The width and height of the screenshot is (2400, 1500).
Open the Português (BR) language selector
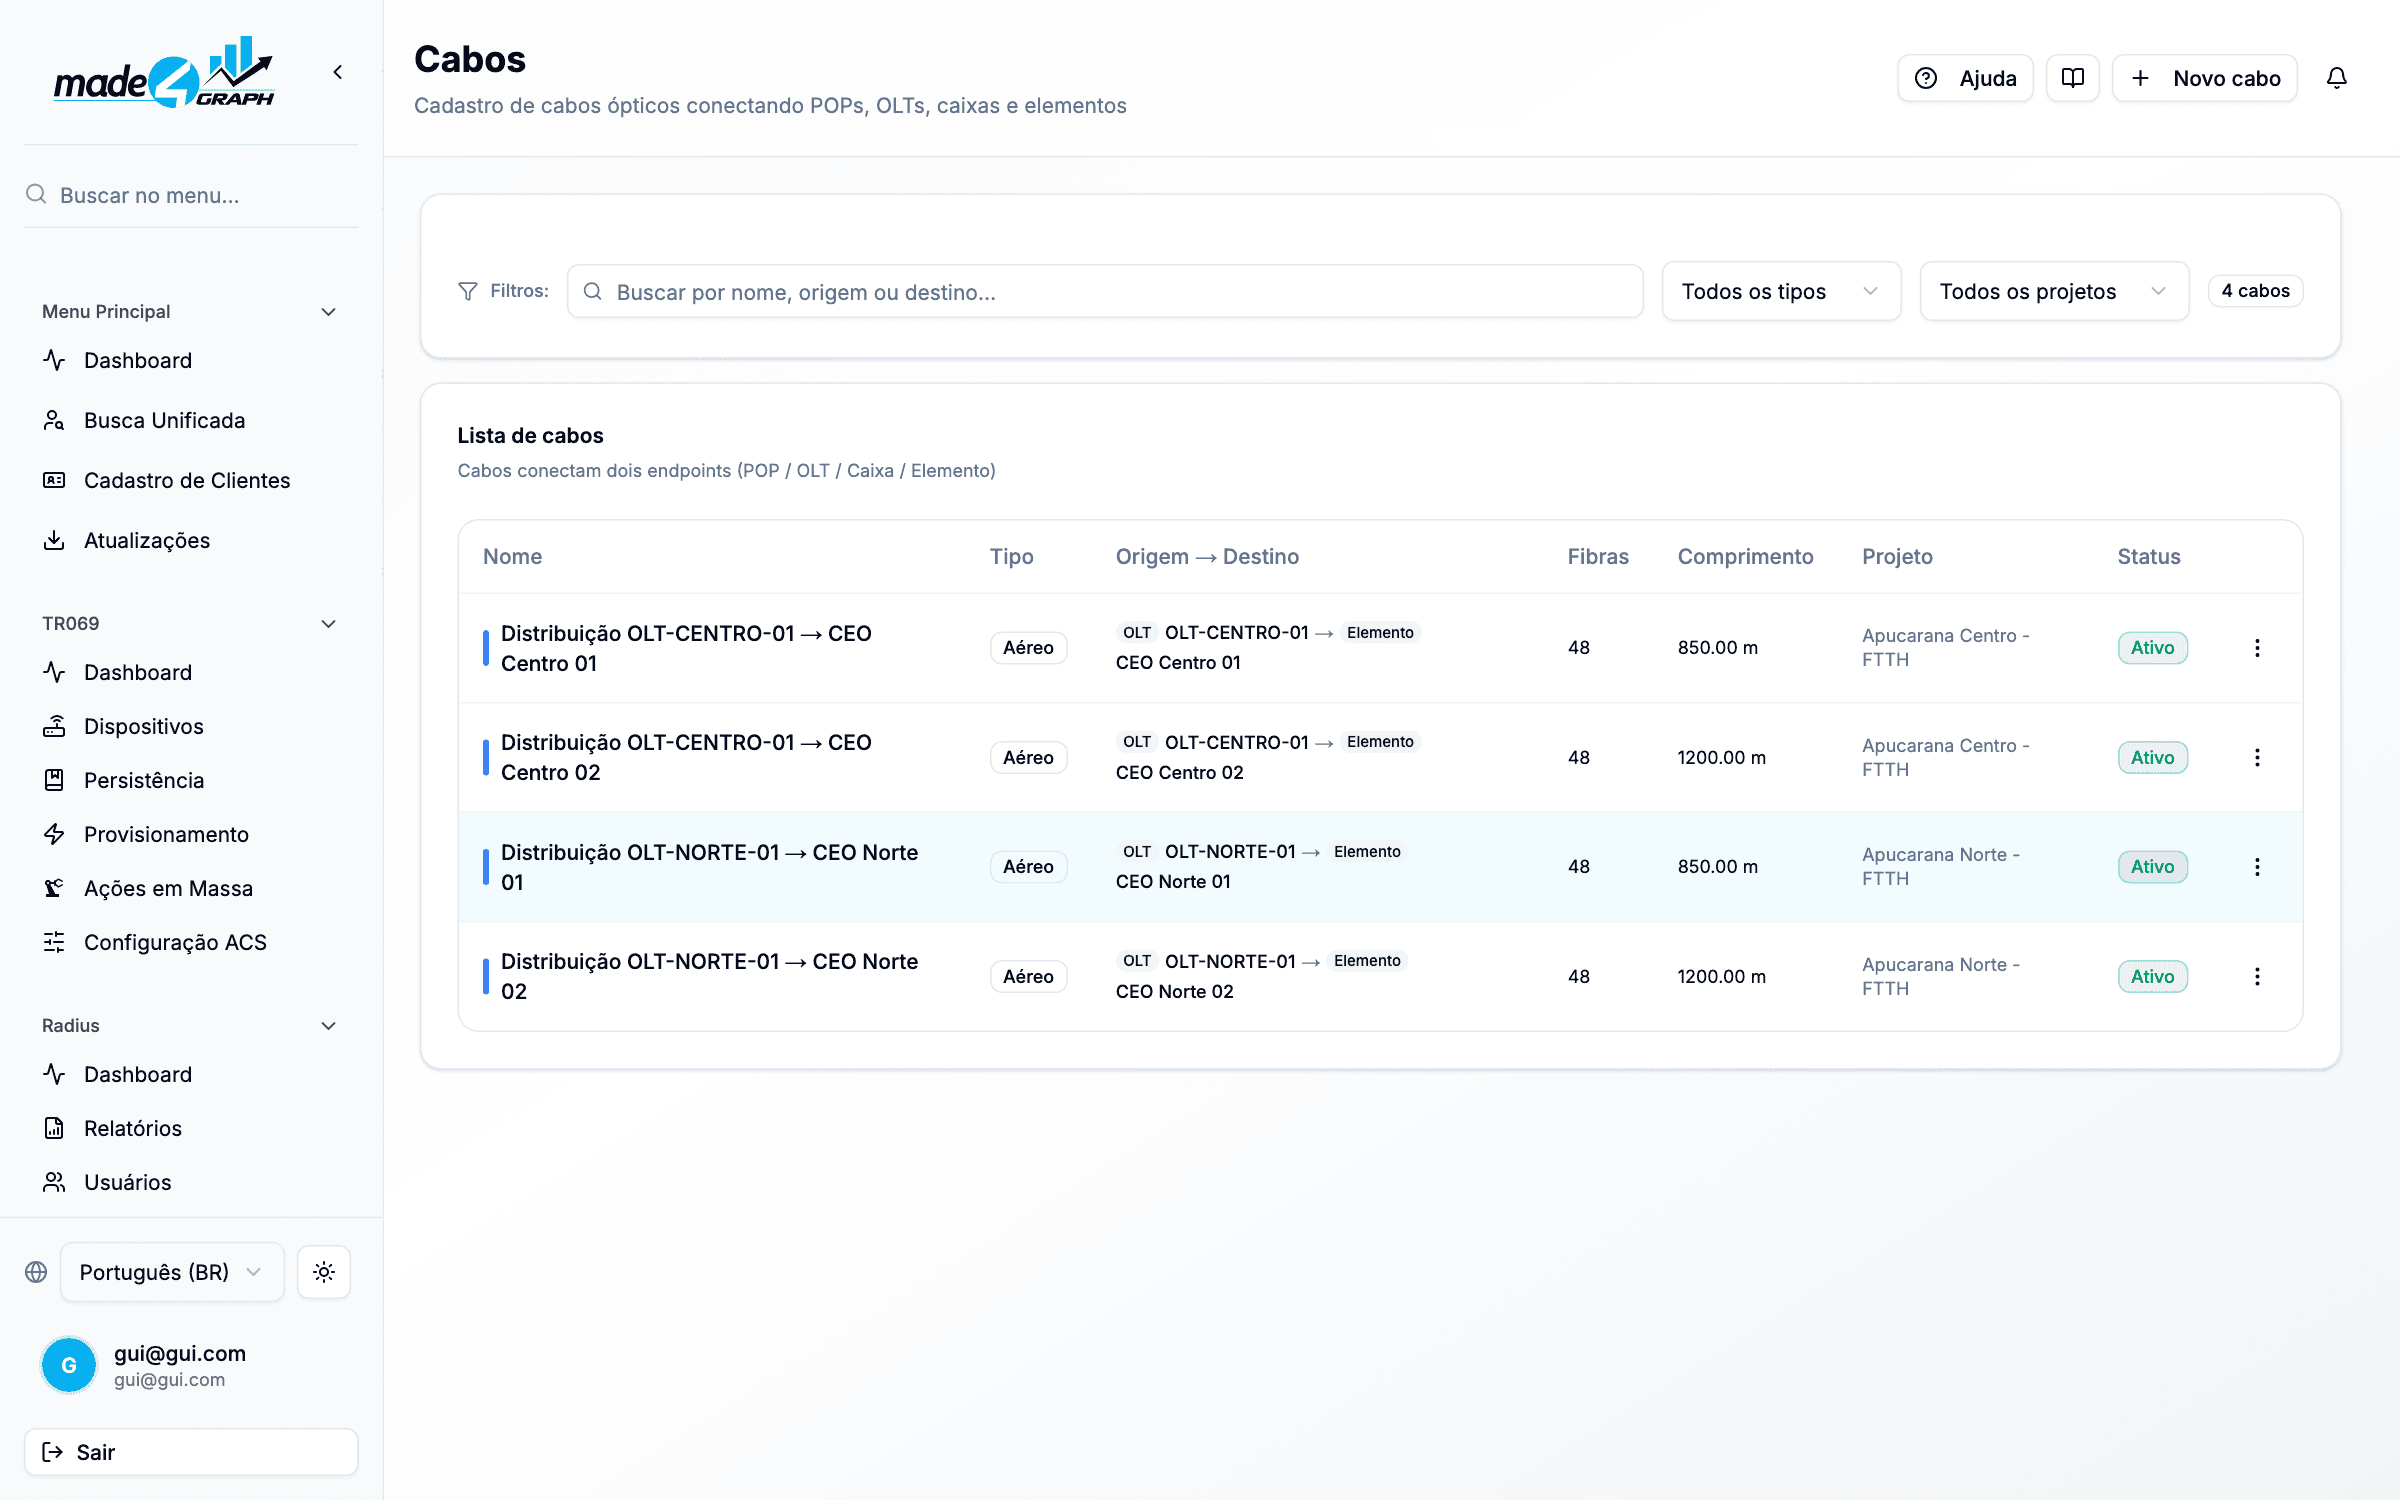(x=172, y=1272)
